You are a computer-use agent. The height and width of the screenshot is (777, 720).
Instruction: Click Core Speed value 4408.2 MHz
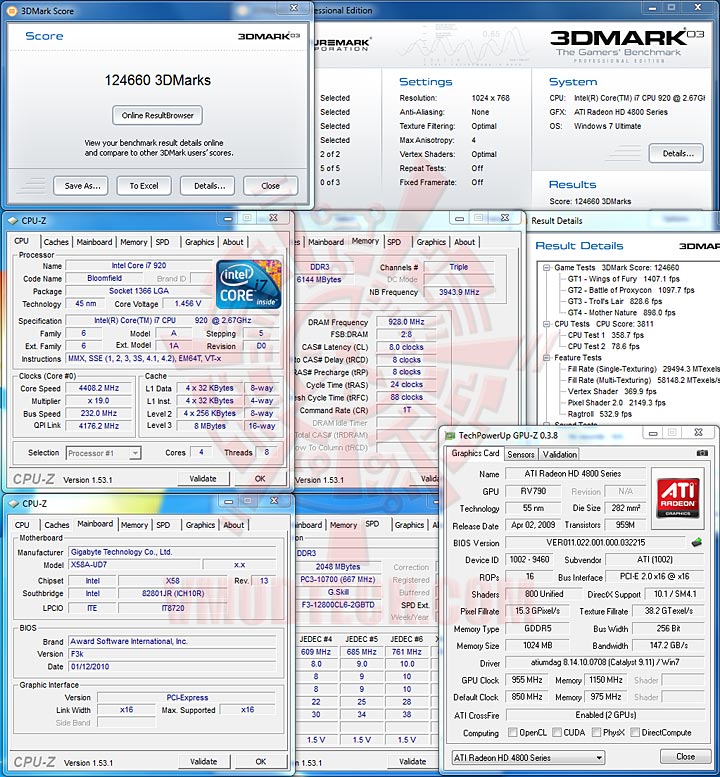[x=99, y=388]
